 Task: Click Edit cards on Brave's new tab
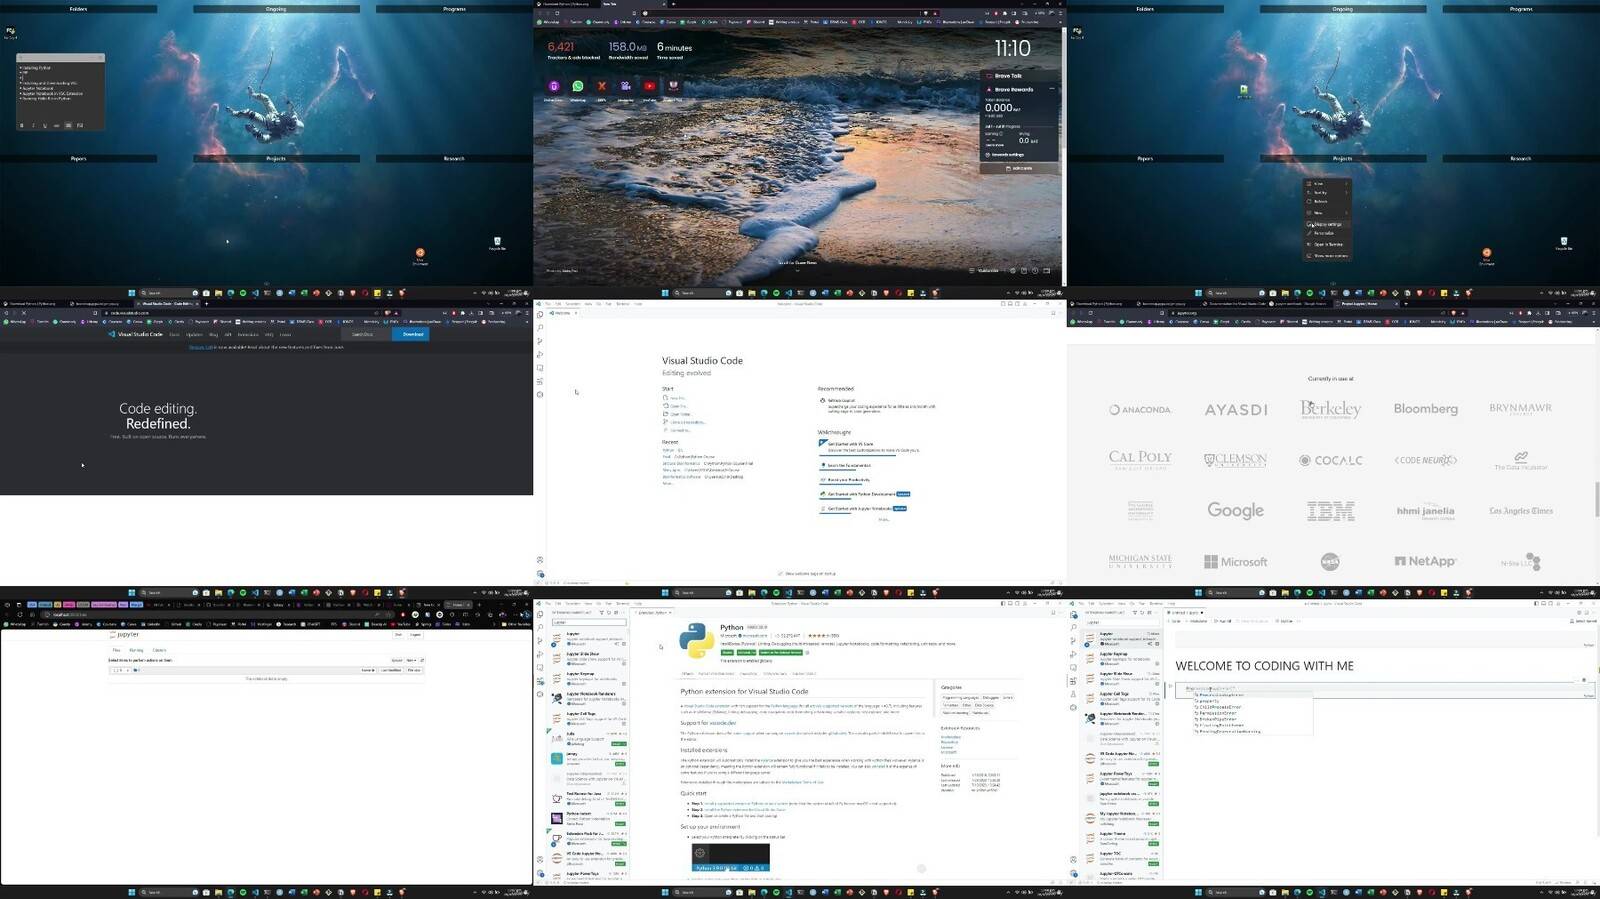coord(1021,168)
